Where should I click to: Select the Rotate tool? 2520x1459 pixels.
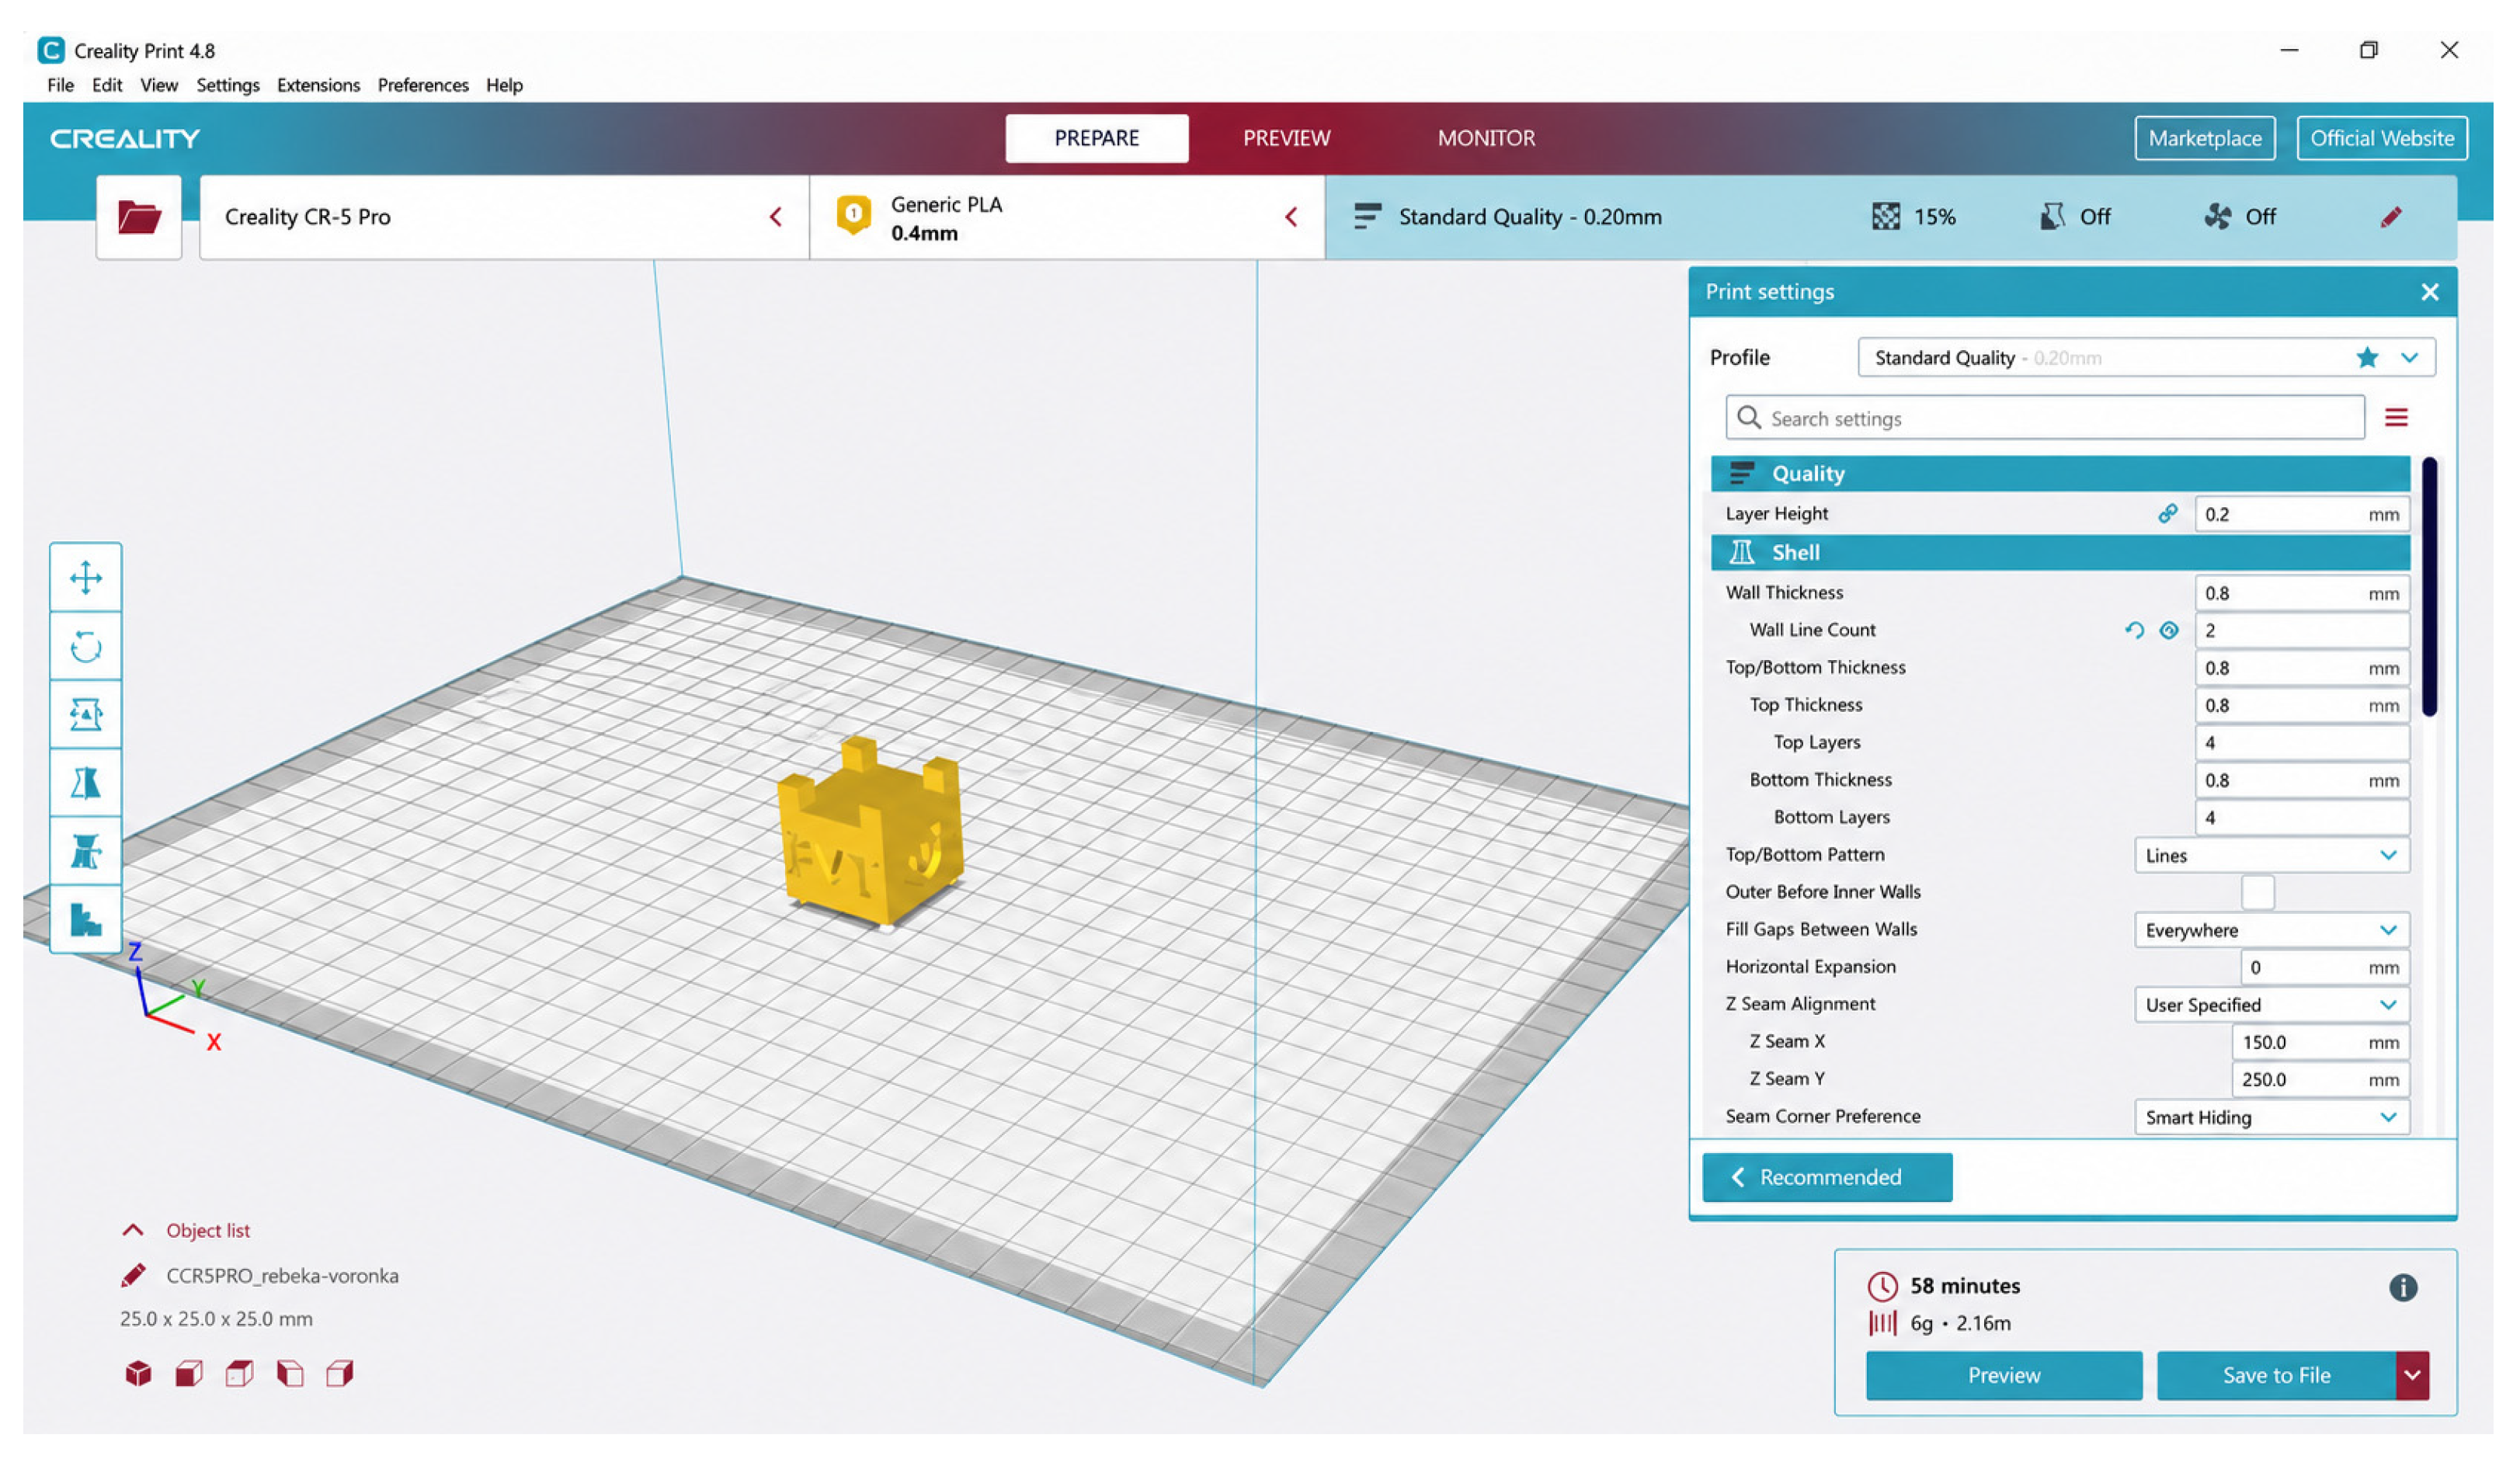pos(86,646)
